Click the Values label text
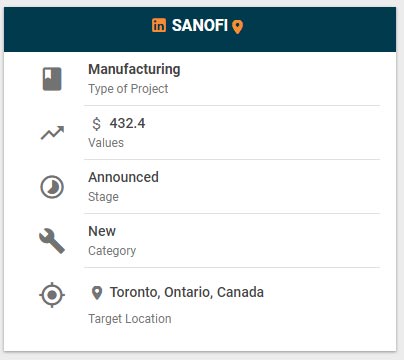The width and height of the screenshot is (404, 360). [x=106, y=143]
